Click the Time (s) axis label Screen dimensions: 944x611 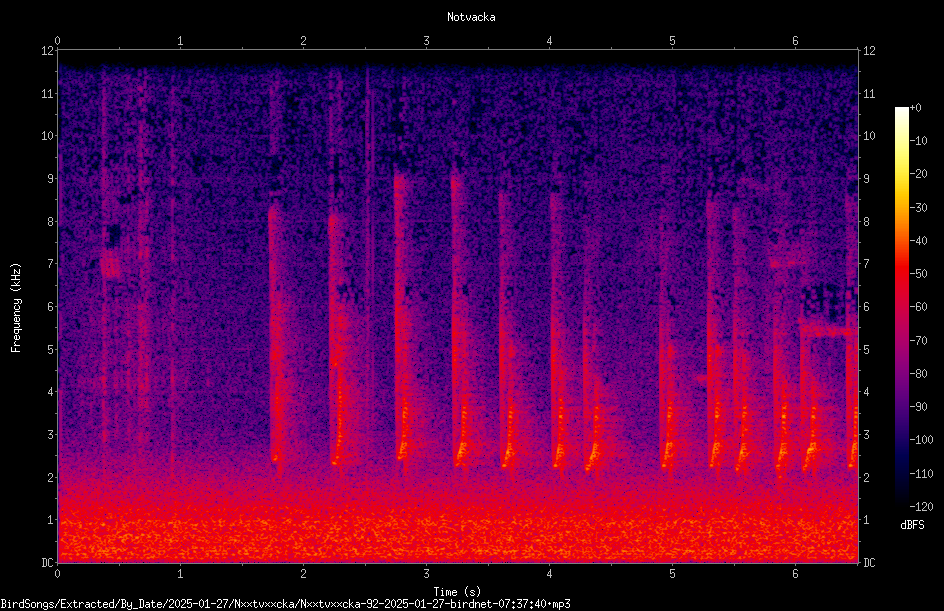point(457,592)
